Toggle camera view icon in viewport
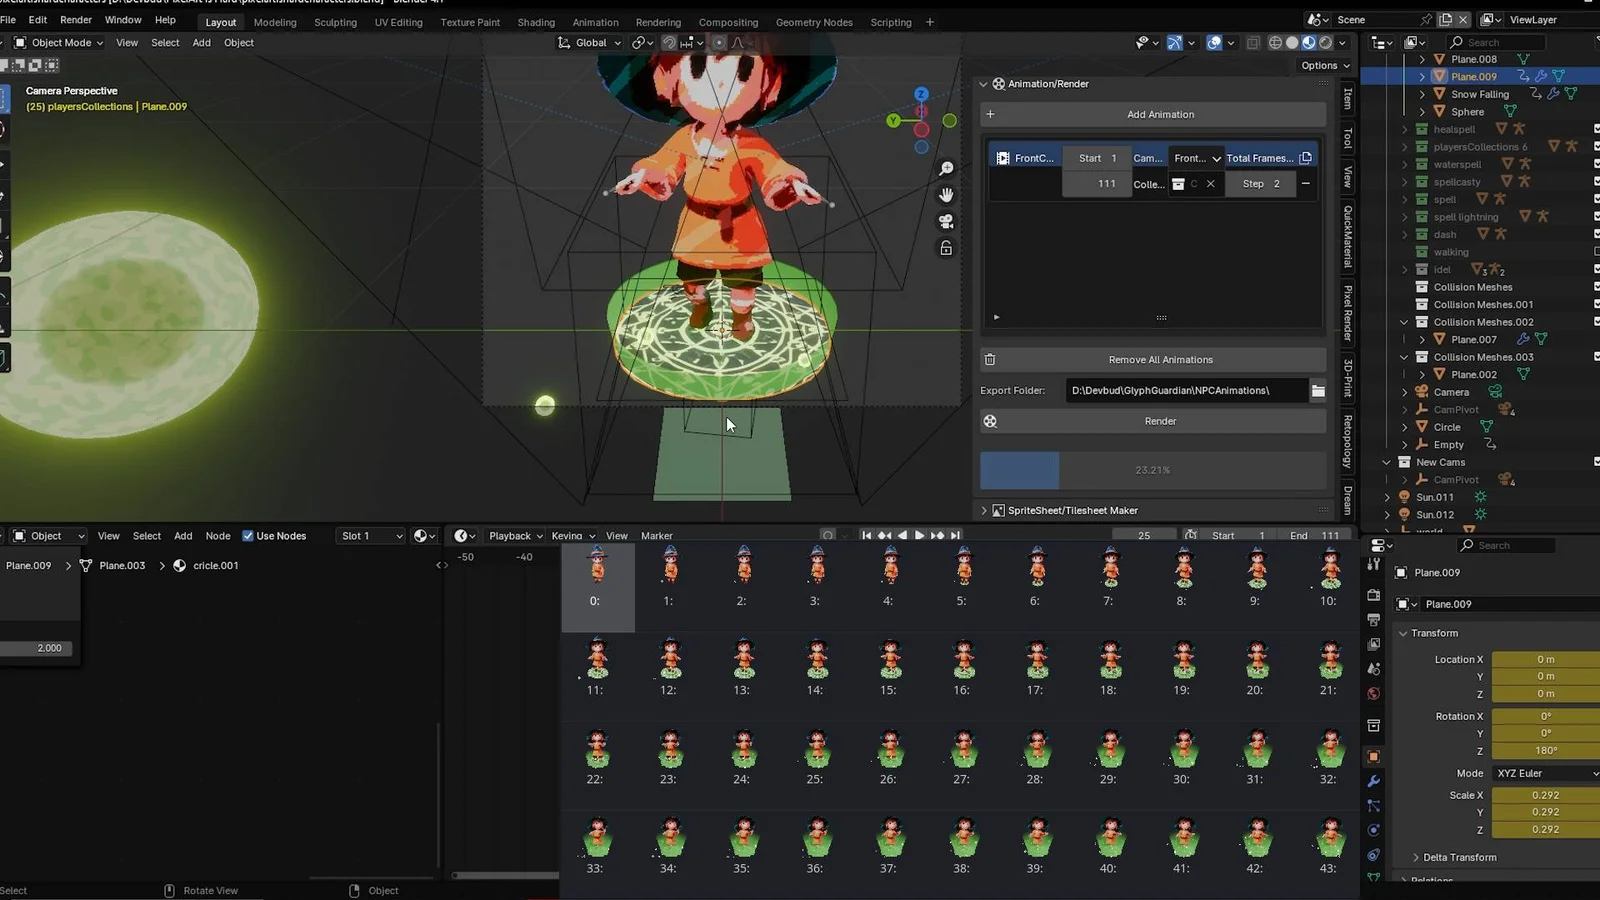Viewport: 1600px width, 900px height. pyautogui.click(x=946, y=222)
